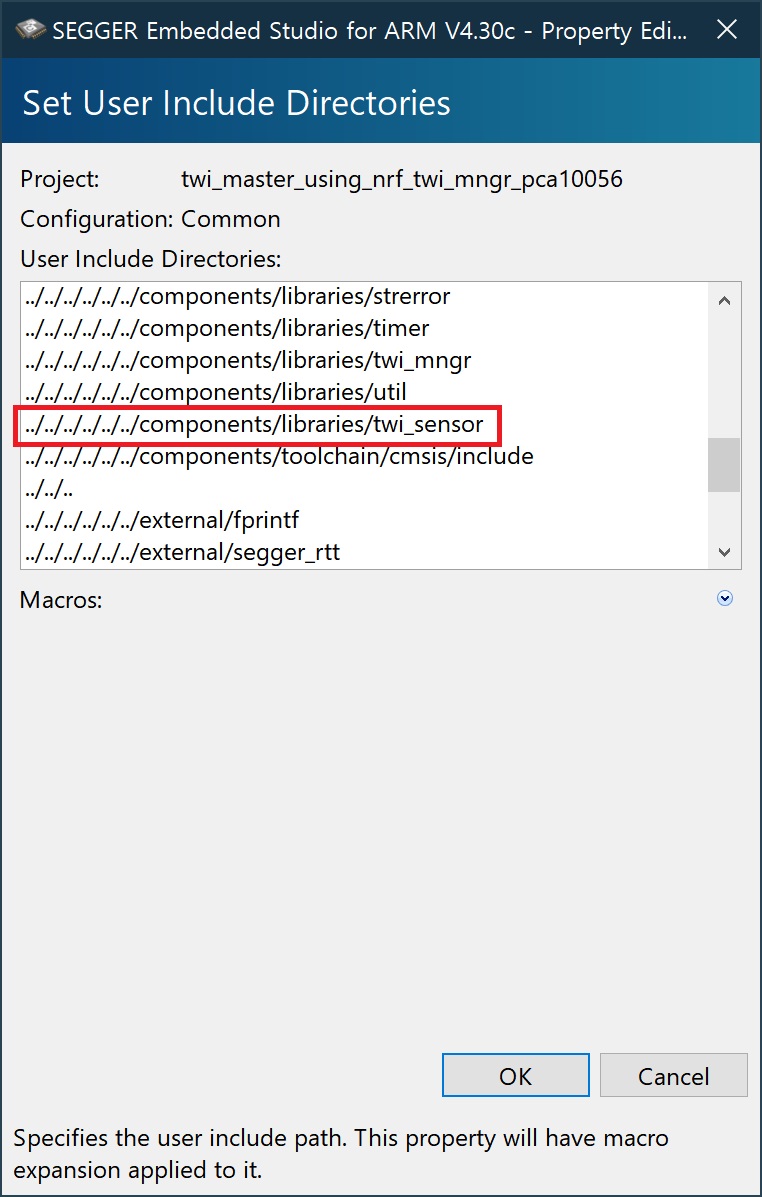762x1197 pixels.
Task: Click the SEGGER Embedded Studio title bar icon
Action: [31, 31]
